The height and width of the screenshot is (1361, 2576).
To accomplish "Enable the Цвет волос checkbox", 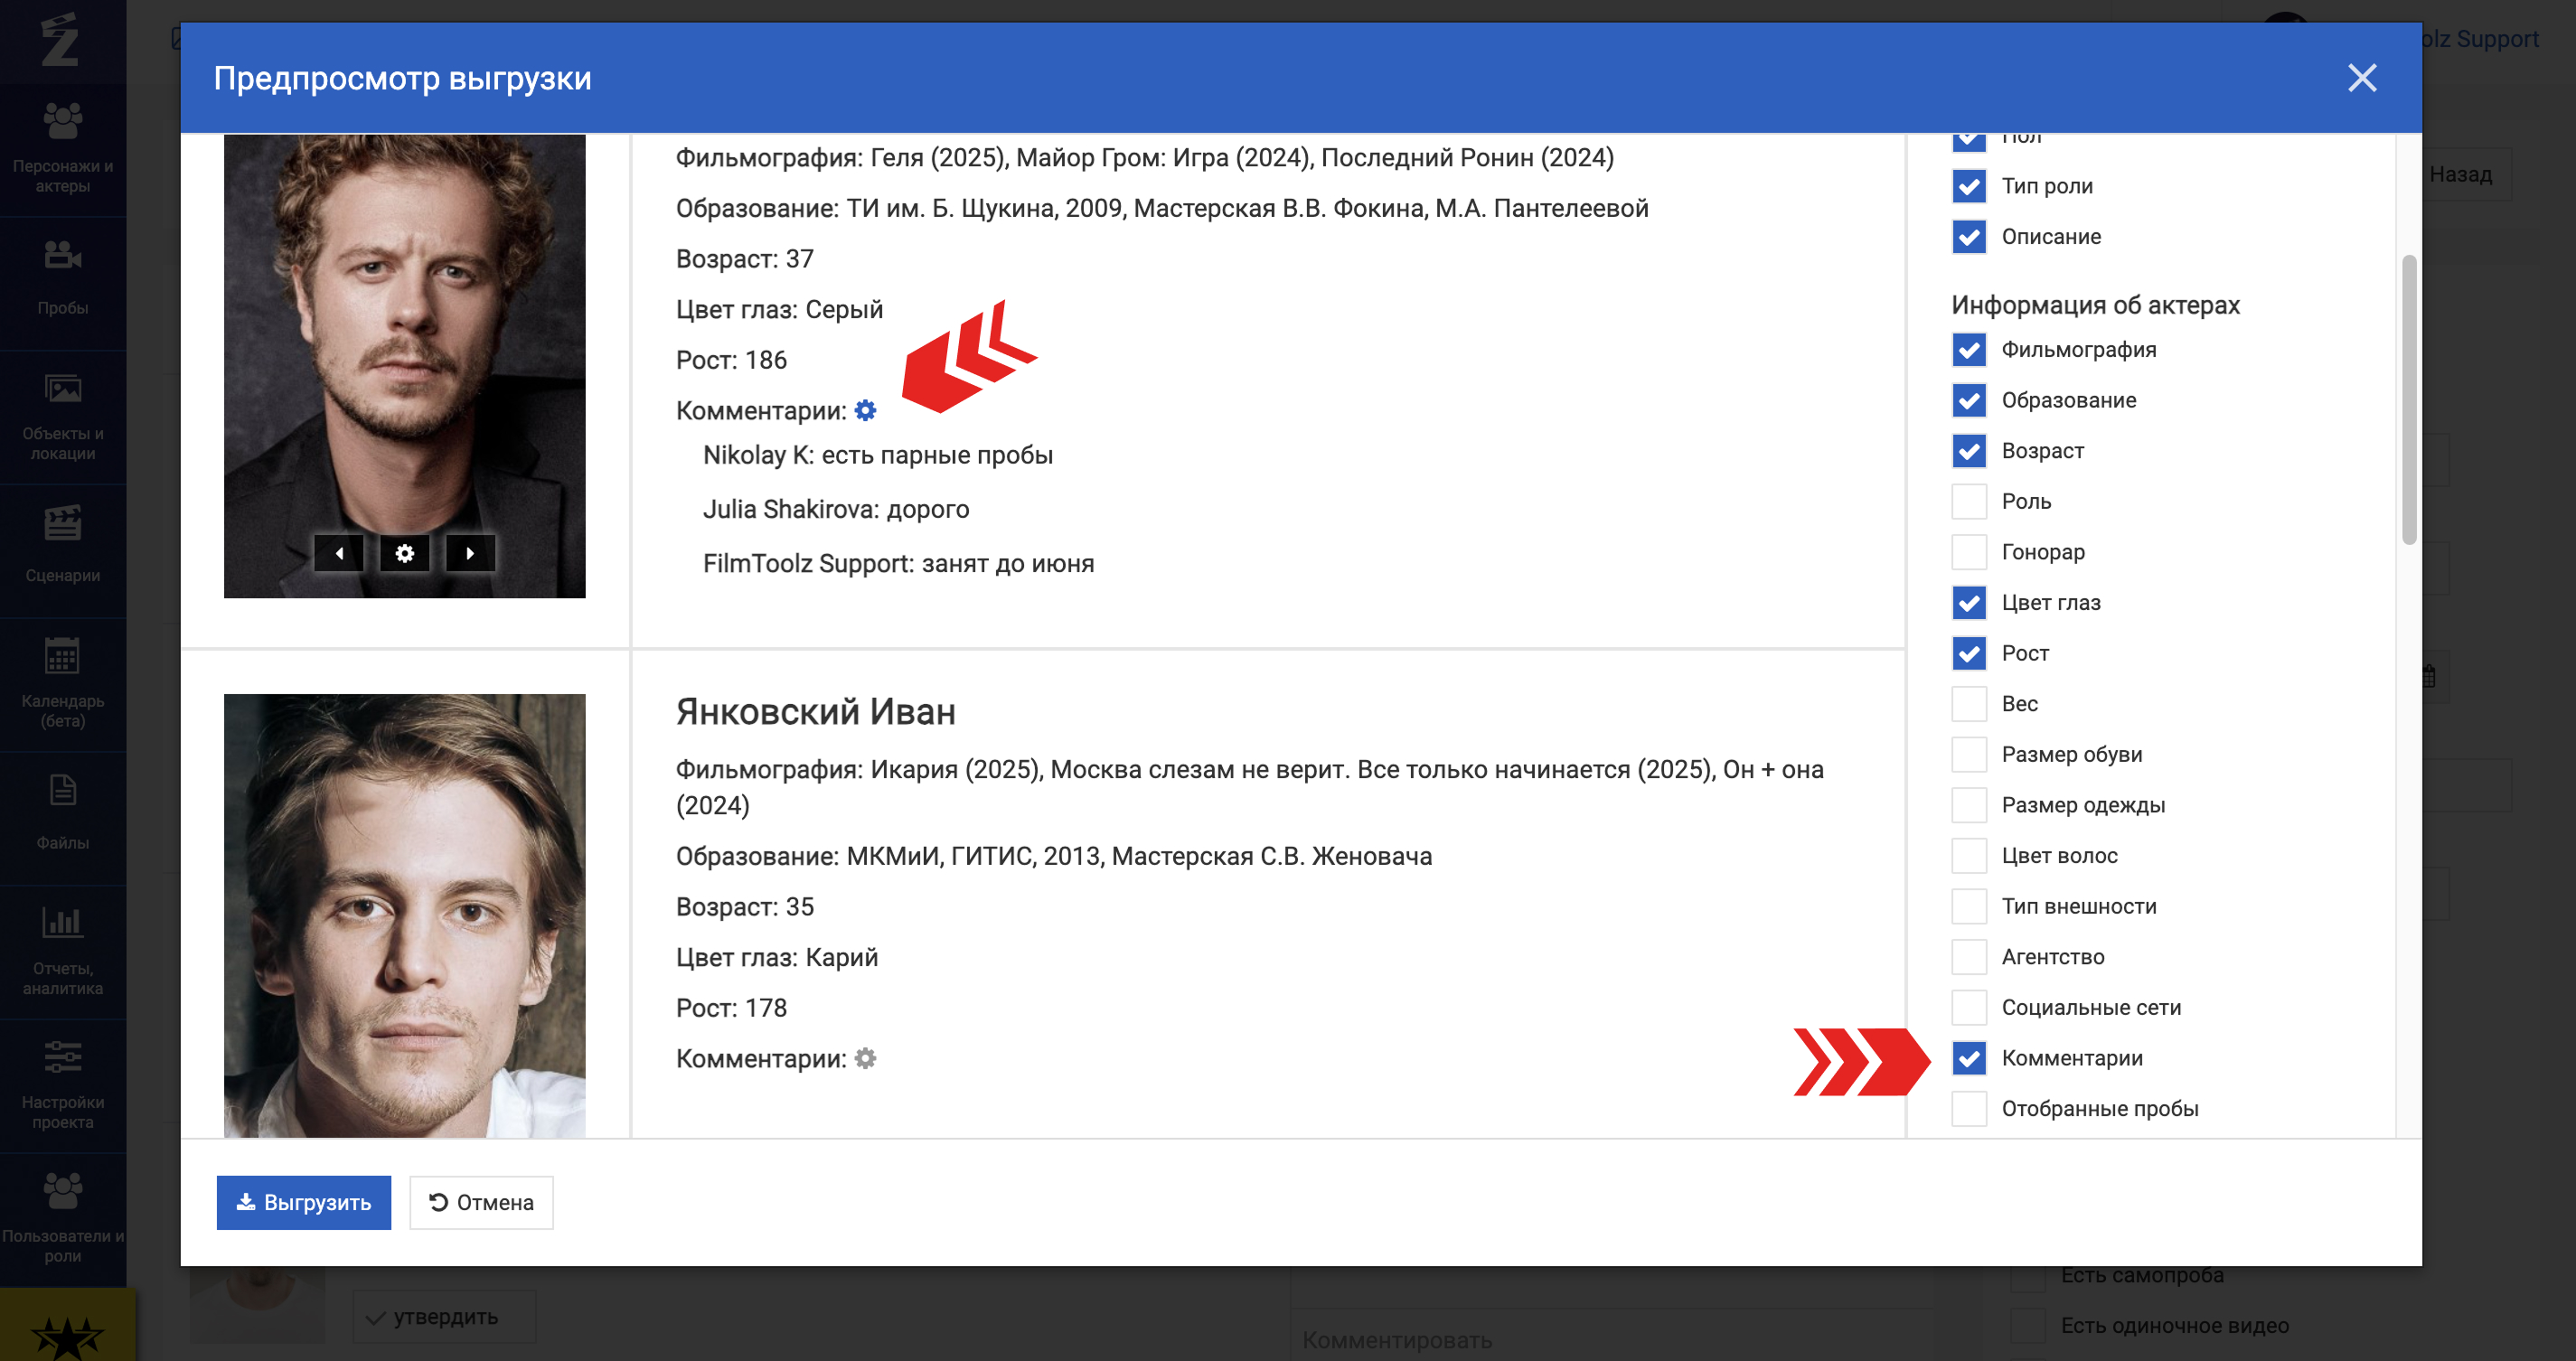I will [x=1968, y=856].
